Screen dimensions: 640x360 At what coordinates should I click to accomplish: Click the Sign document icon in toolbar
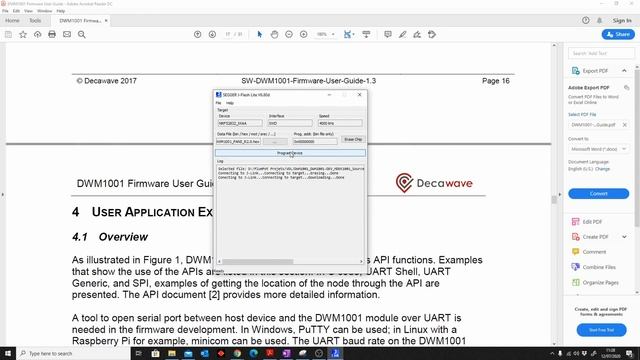[x=417, y=35]
